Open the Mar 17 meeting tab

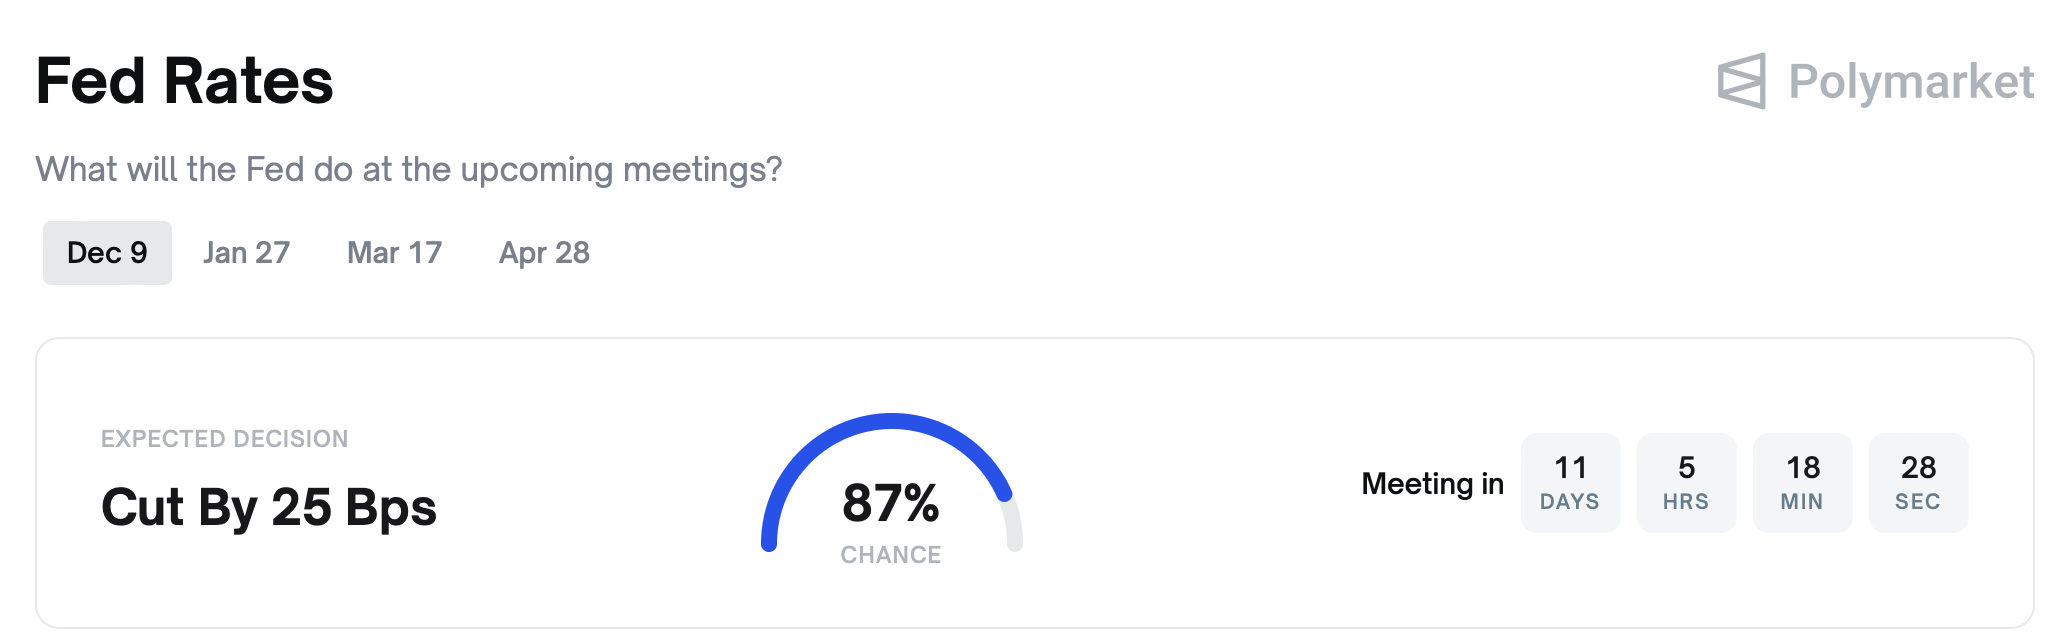[394, 253]
